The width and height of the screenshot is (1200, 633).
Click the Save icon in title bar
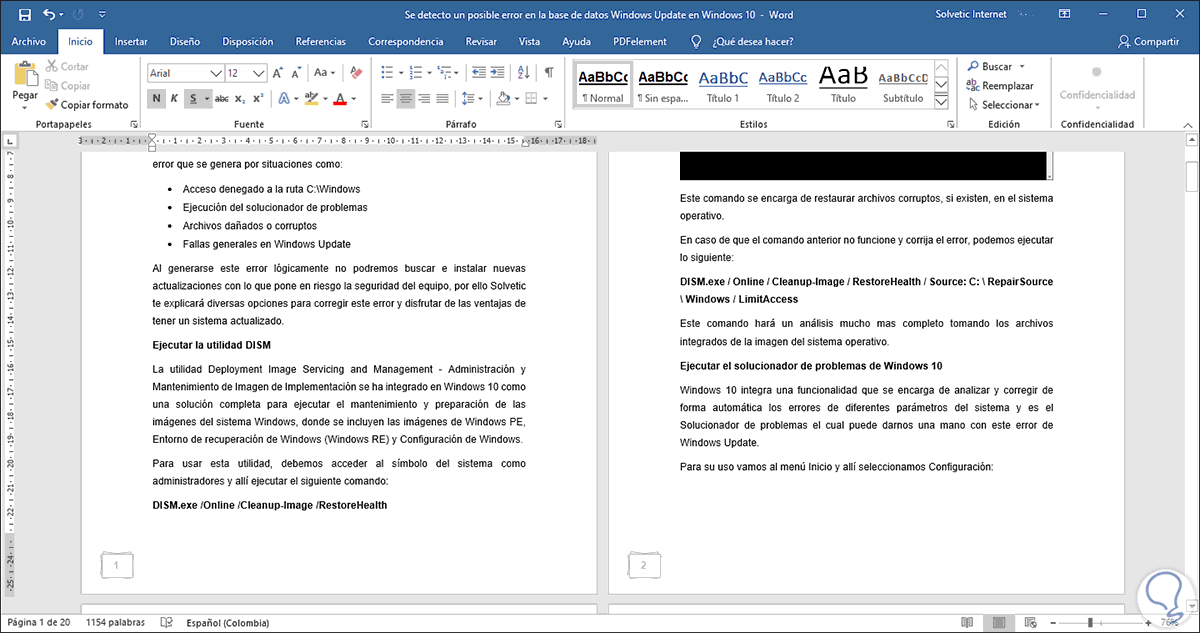pyautogui.click(x=25, y=15)
